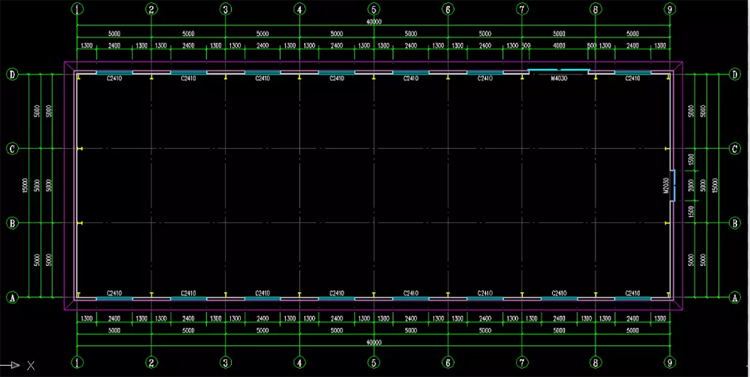Select axis bubble 5 in the top row
750x377 pixels.
pos(374,9)
